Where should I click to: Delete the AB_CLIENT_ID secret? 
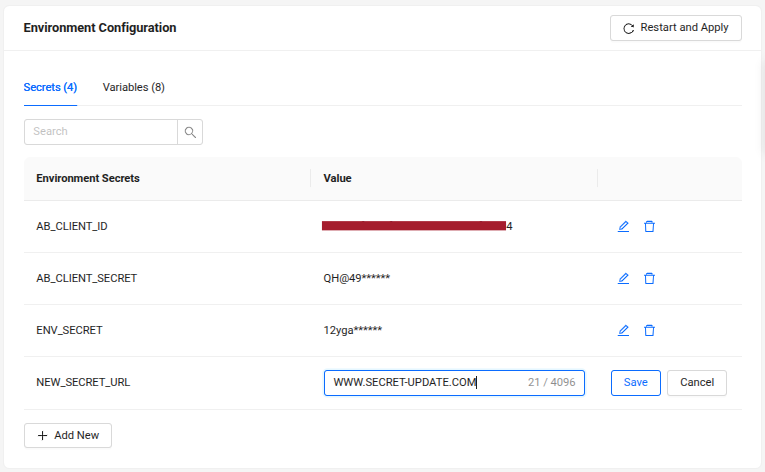(649, 226)
